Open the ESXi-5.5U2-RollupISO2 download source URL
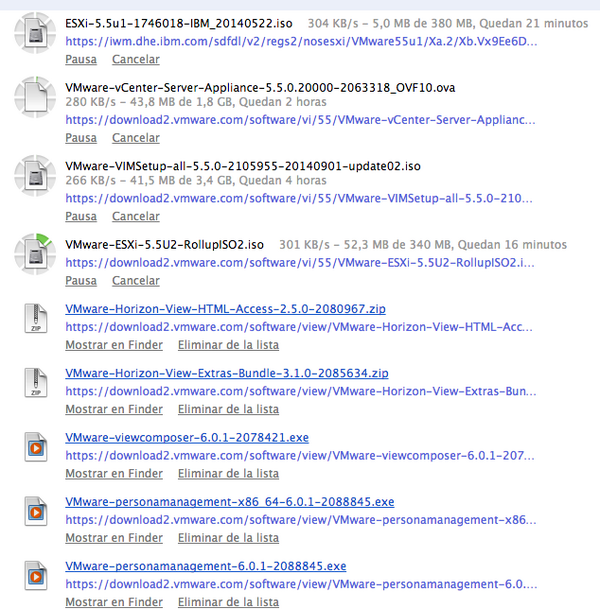 point(300,263)
